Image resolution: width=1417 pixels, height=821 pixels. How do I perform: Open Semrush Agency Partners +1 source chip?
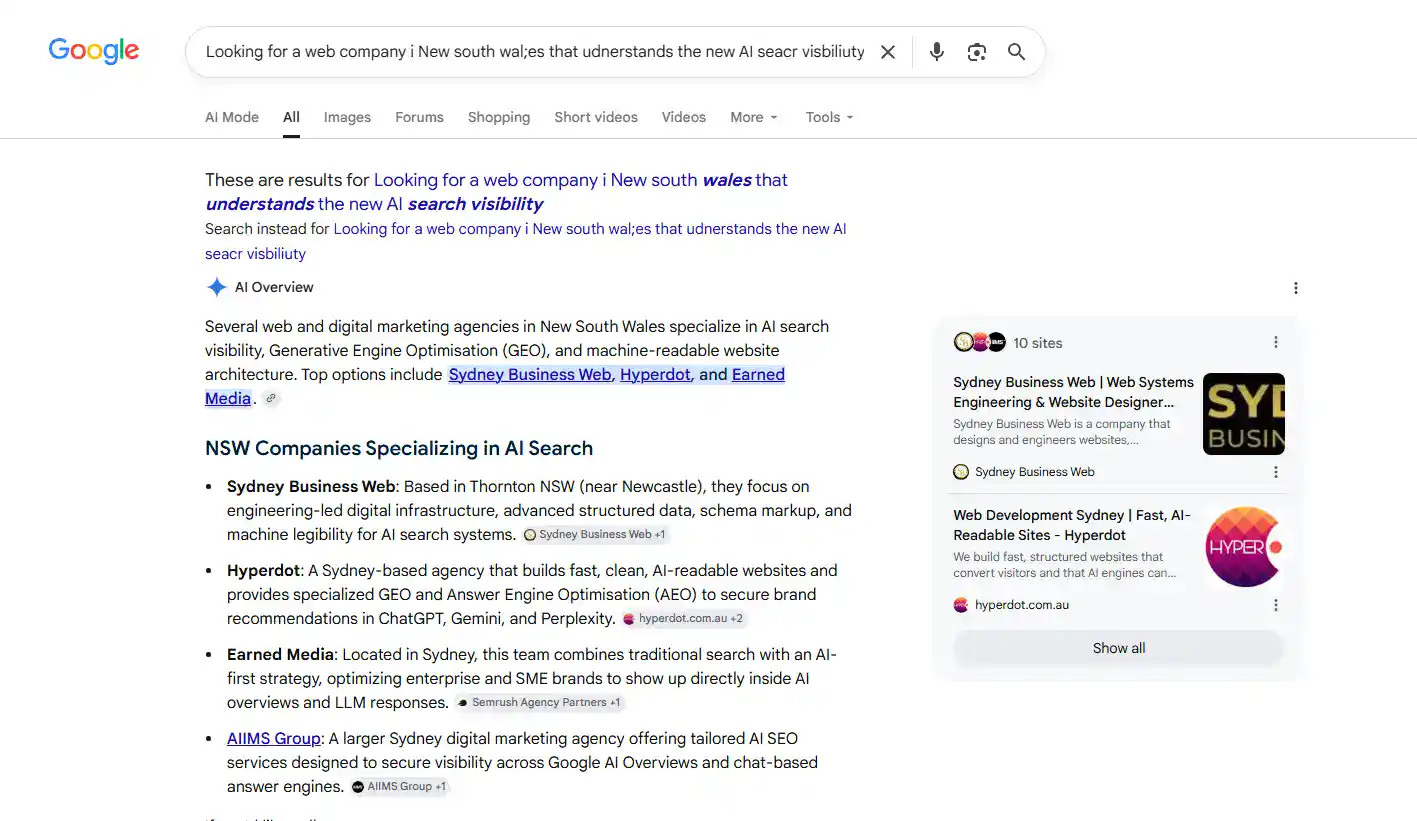[x=539, y=702]
